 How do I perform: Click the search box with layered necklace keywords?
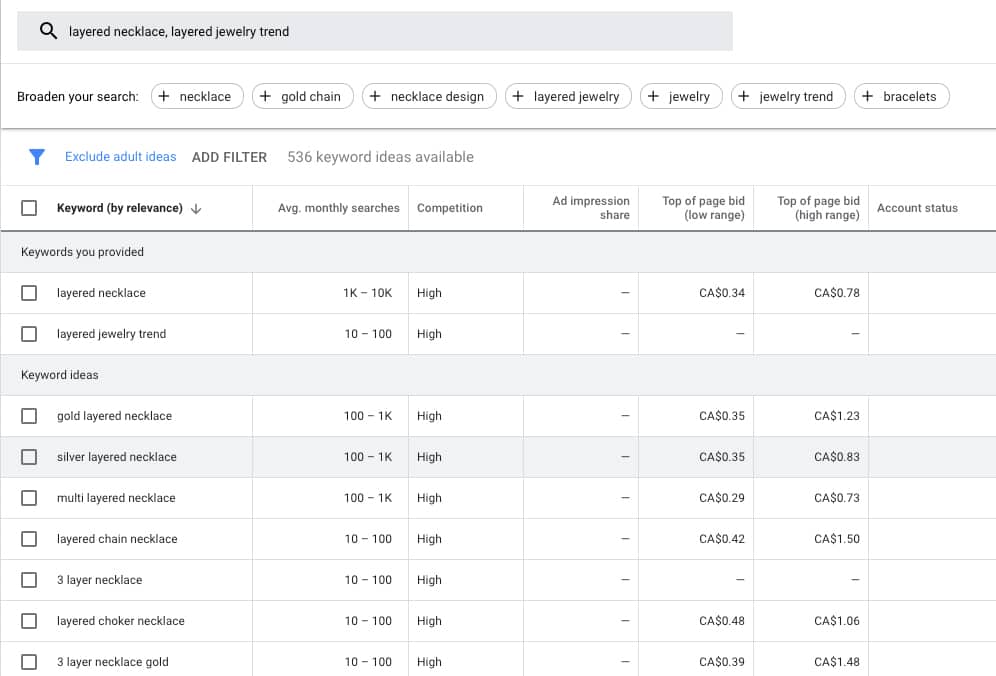click(x=375, y=31)
